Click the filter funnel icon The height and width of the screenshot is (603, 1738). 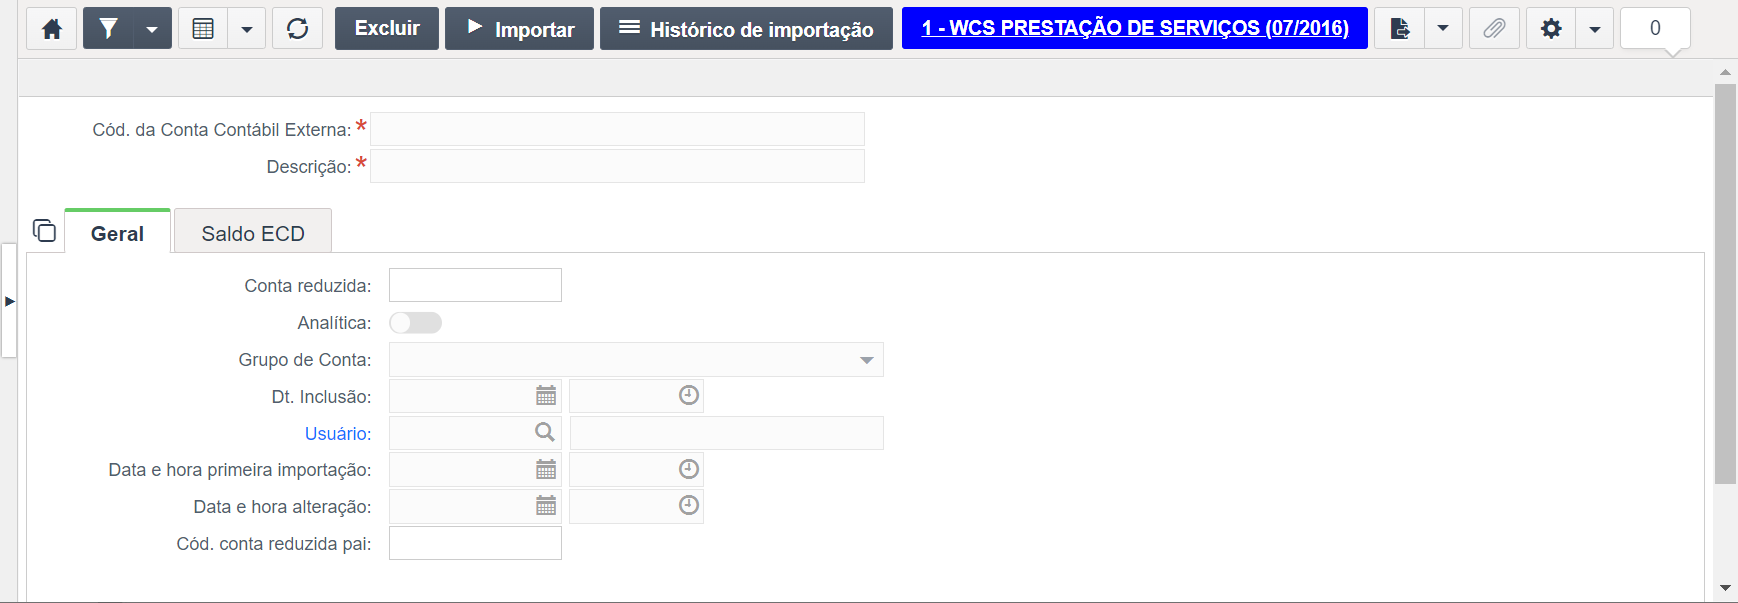point(108,29)
